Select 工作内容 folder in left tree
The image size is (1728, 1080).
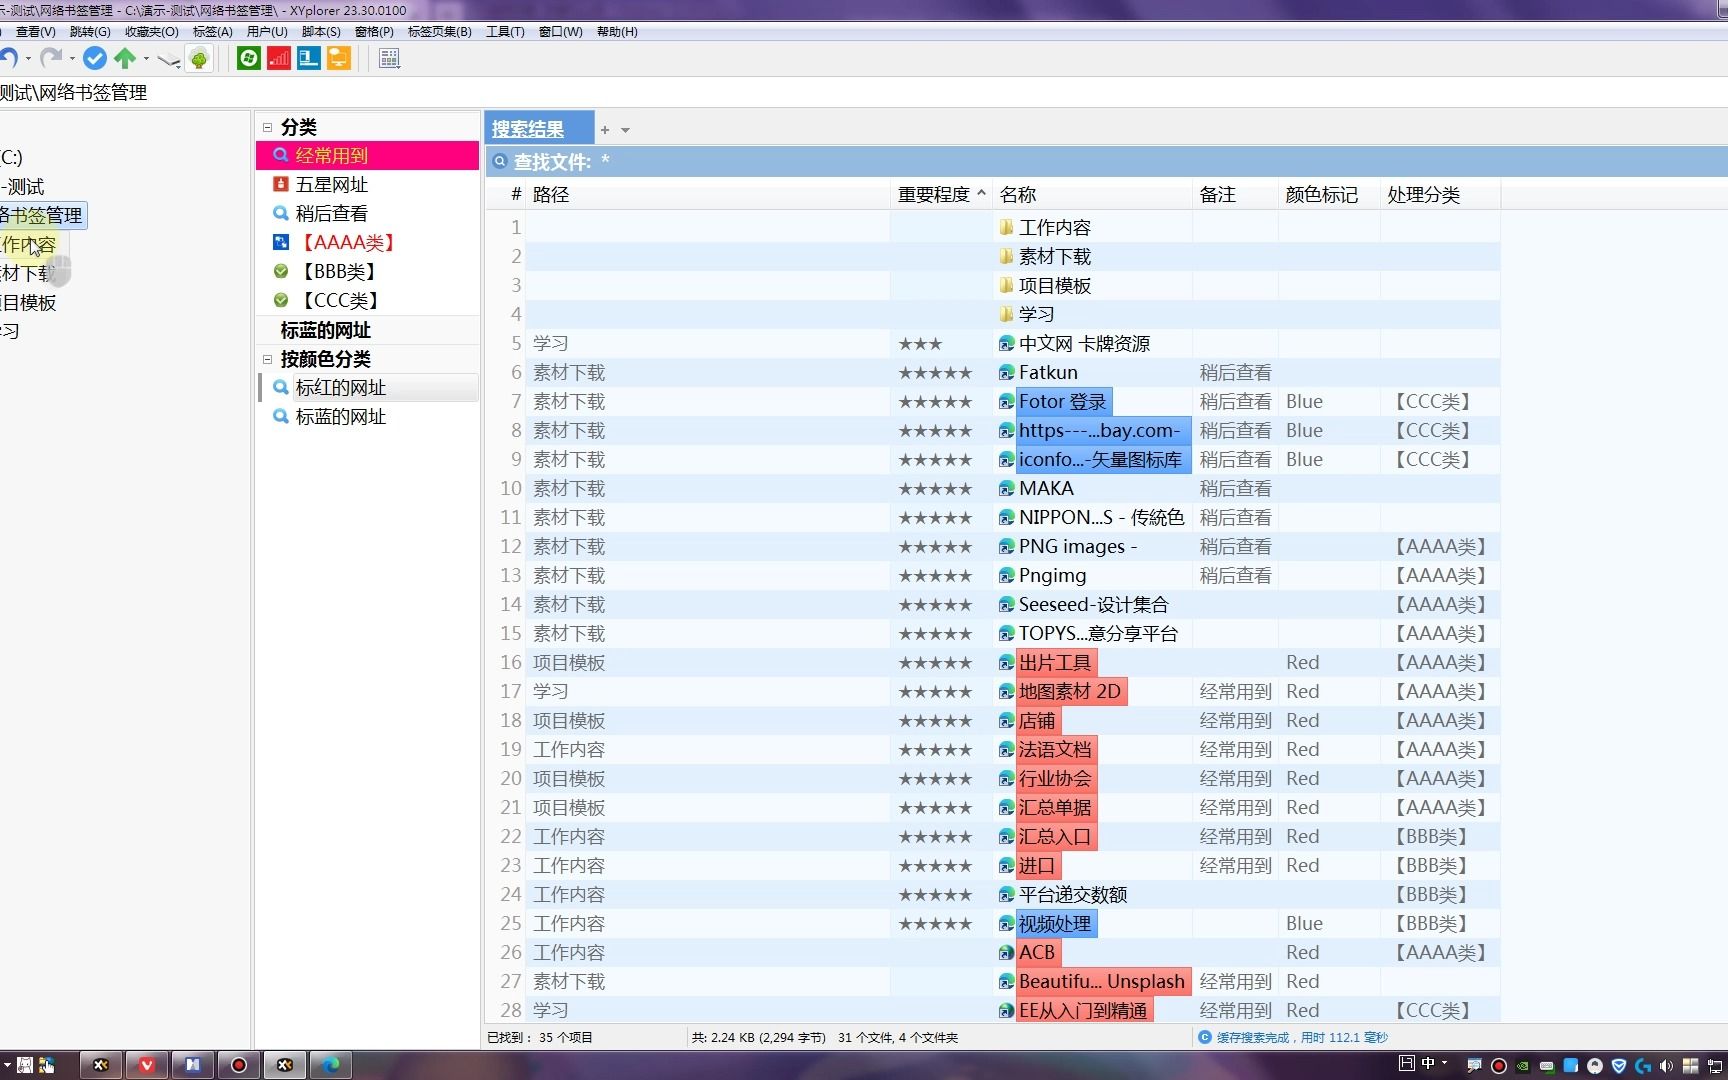click(29, 245)
